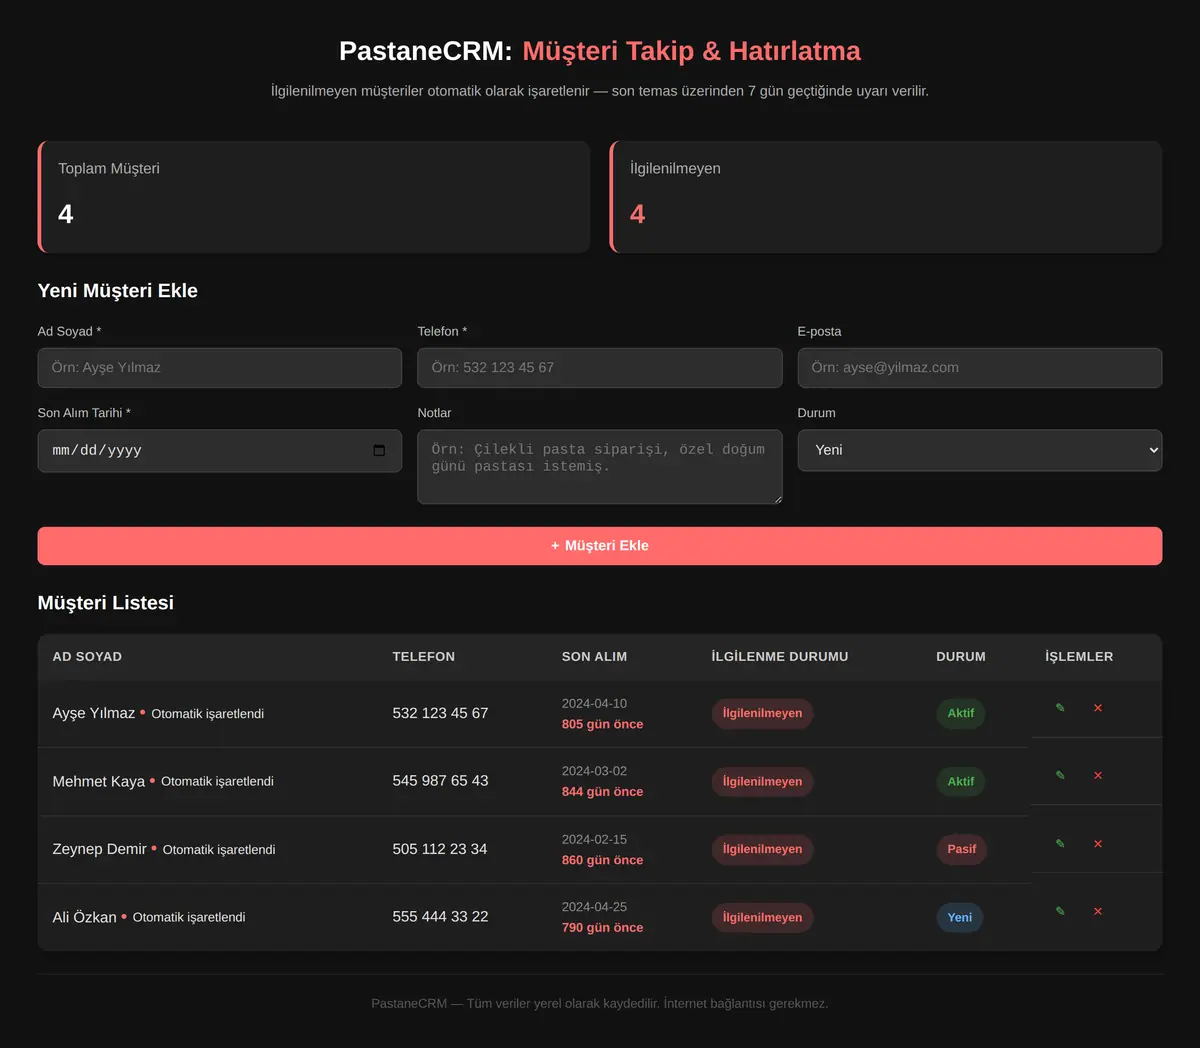1200x1048 pixels.
Task: Click the İlgilenilmeyen badge for Ayşe Yılmaz
Action: point(762,713)
